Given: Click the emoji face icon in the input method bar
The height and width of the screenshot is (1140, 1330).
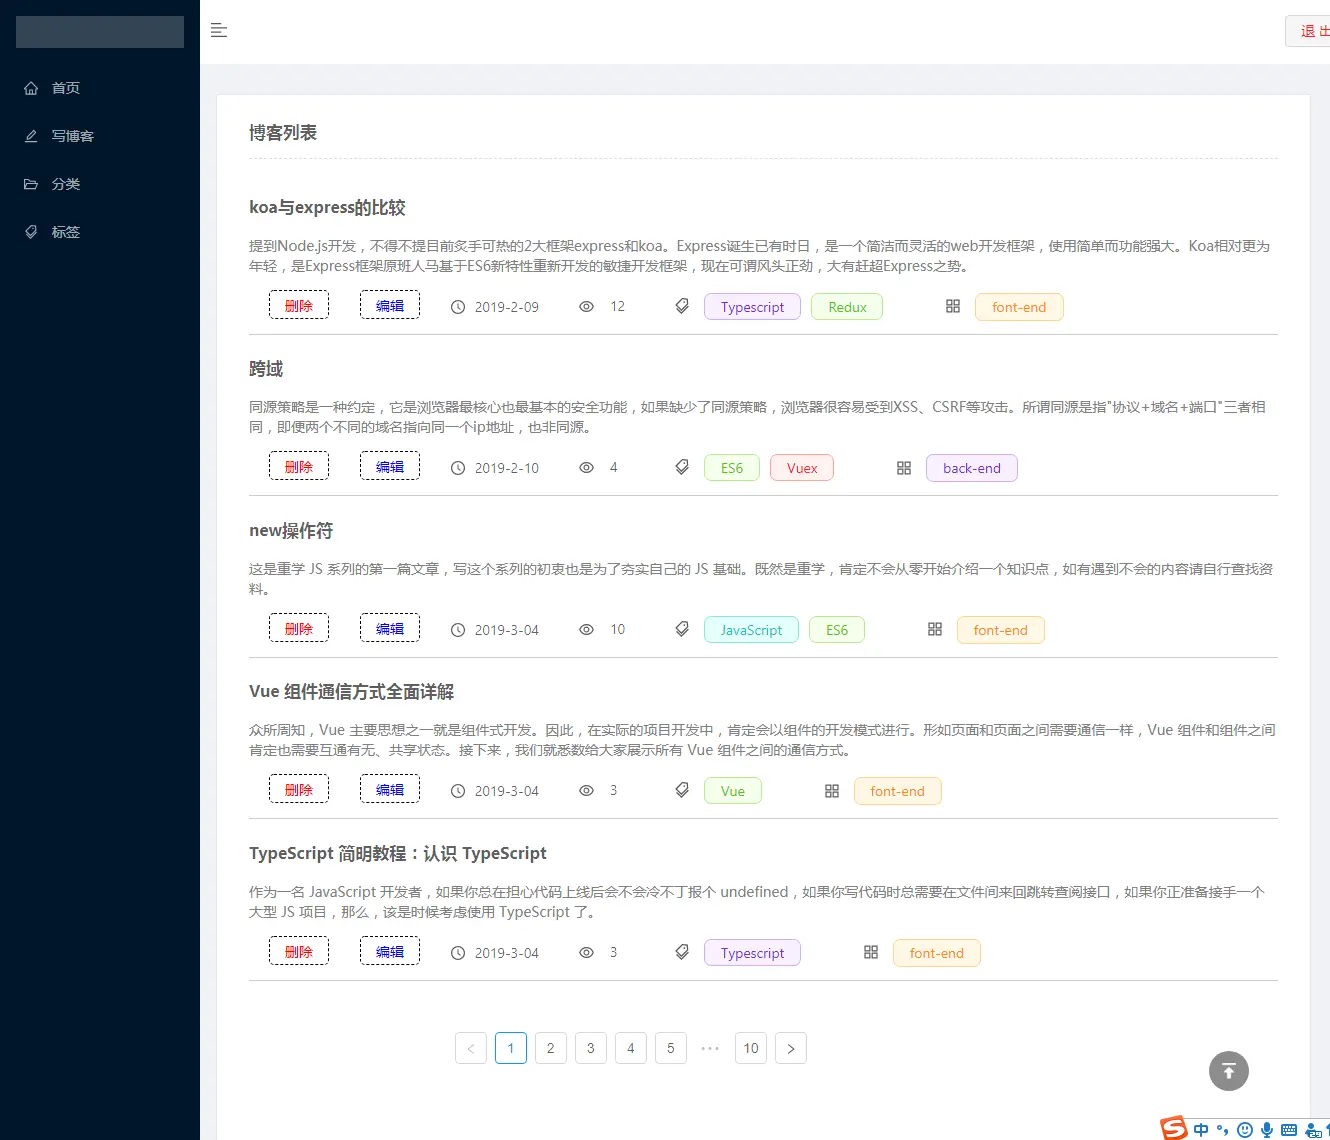Looking at the screenshot, I should (1245, 1130).
